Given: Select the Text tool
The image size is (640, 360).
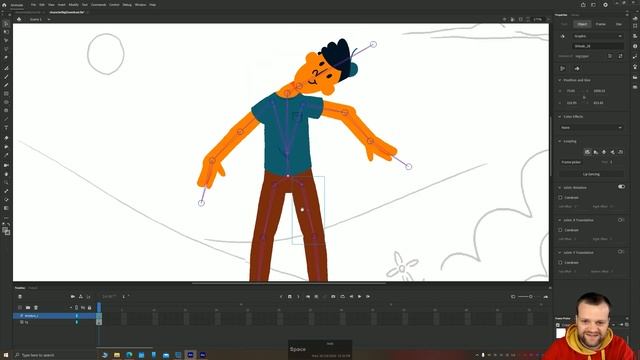Looking at the screenshot, I should 6,128.
